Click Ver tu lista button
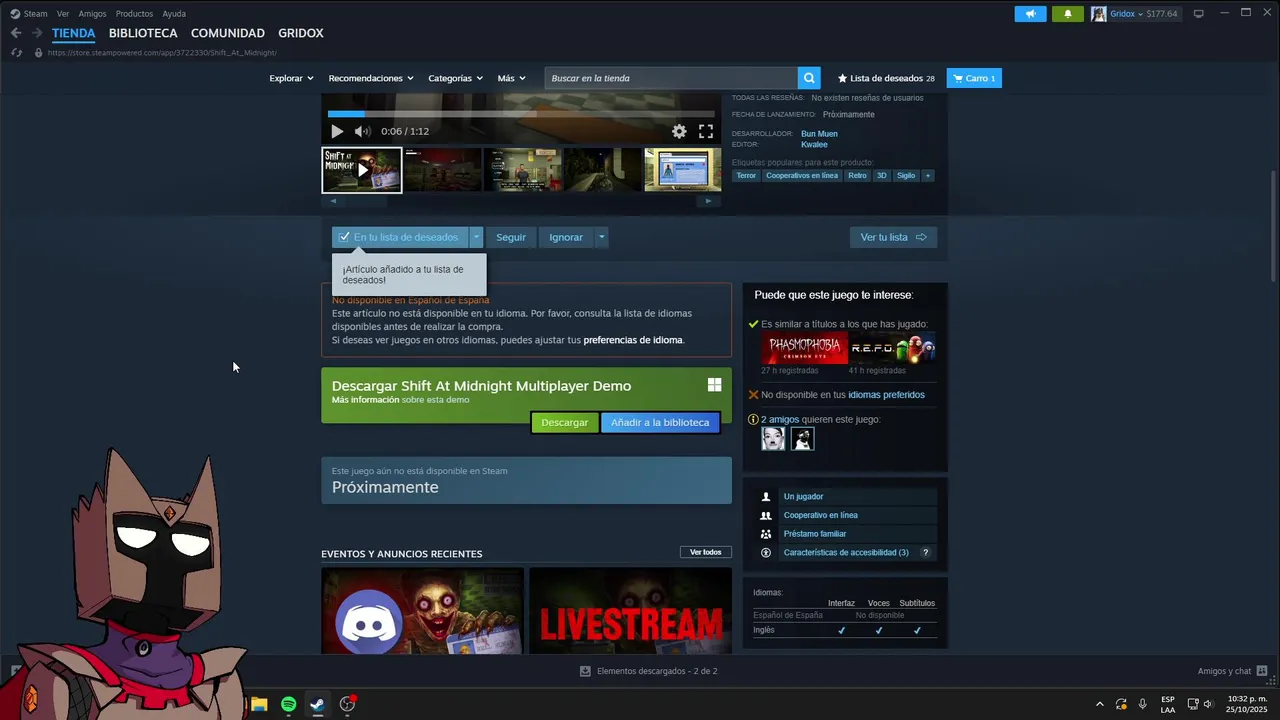 (893, 237)
